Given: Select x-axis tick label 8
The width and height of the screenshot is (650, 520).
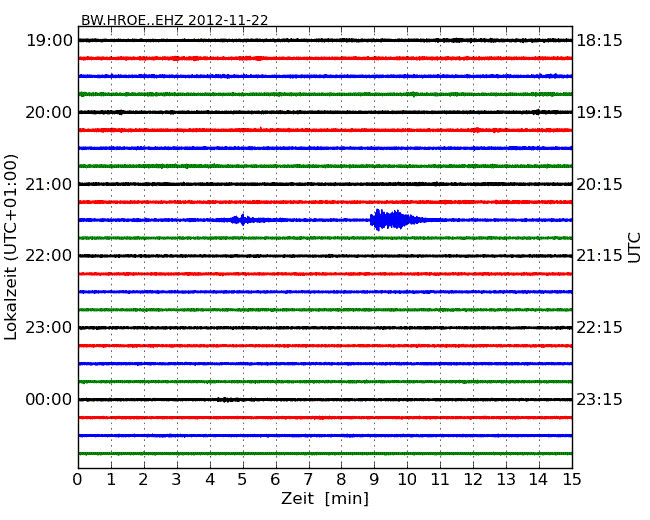Looking at the screenshot, I should click(x=341, y=479).
